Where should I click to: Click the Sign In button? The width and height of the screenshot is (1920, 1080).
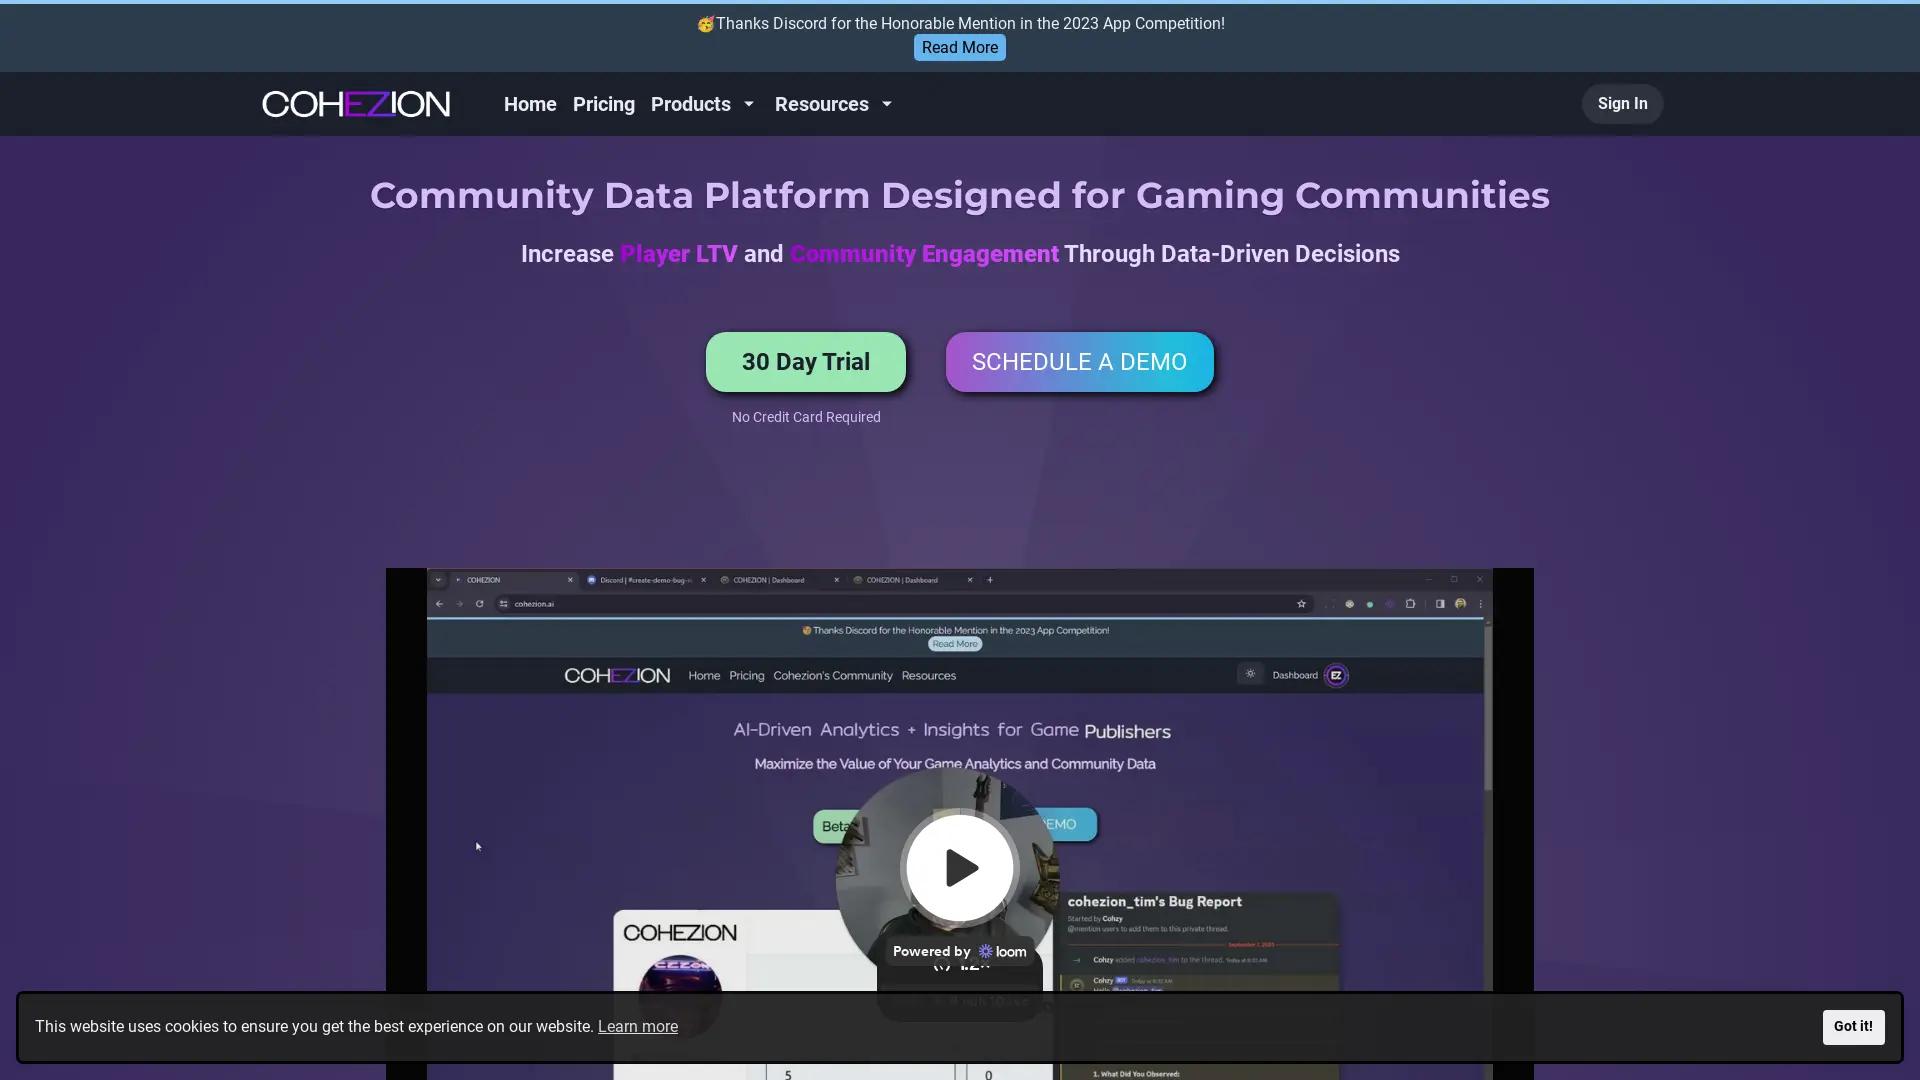[1621, 103]
